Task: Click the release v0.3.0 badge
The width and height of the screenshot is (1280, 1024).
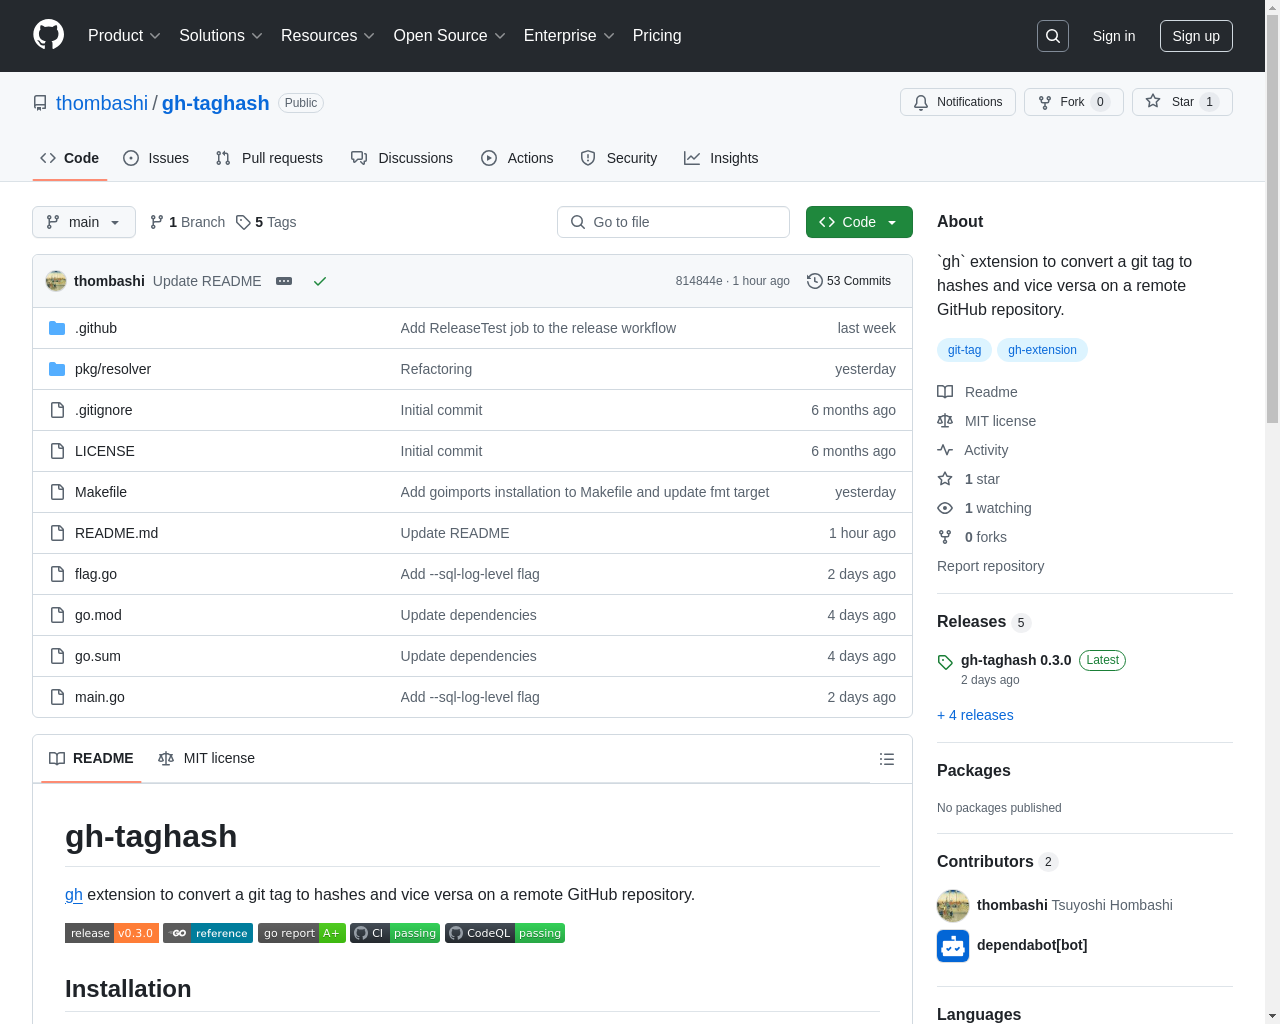Action: pos(112,933)
